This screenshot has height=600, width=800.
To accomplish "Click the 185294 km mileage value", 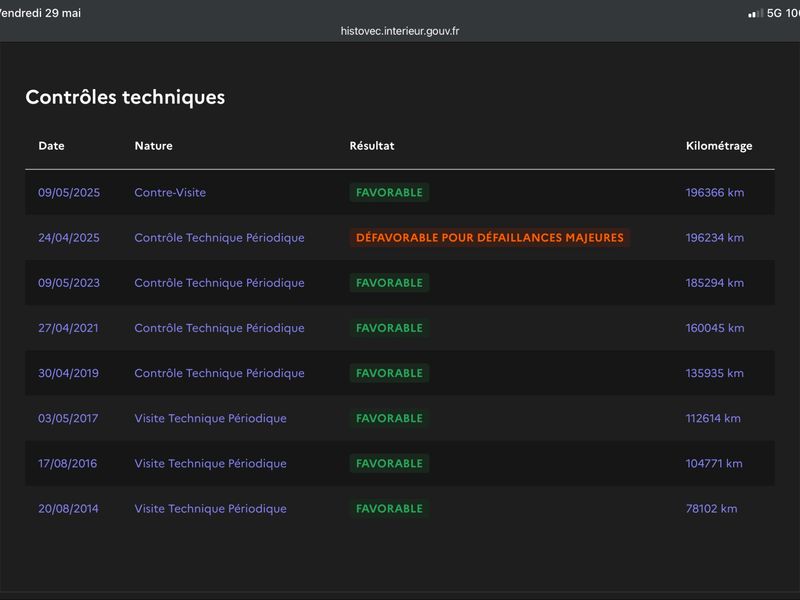I will coord(715,283).
